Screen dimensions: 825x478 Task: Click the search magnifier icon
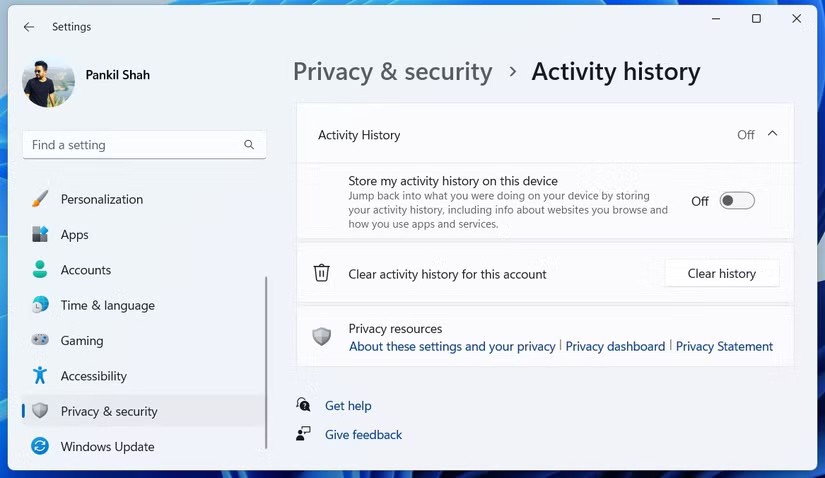tap(249, 145)
